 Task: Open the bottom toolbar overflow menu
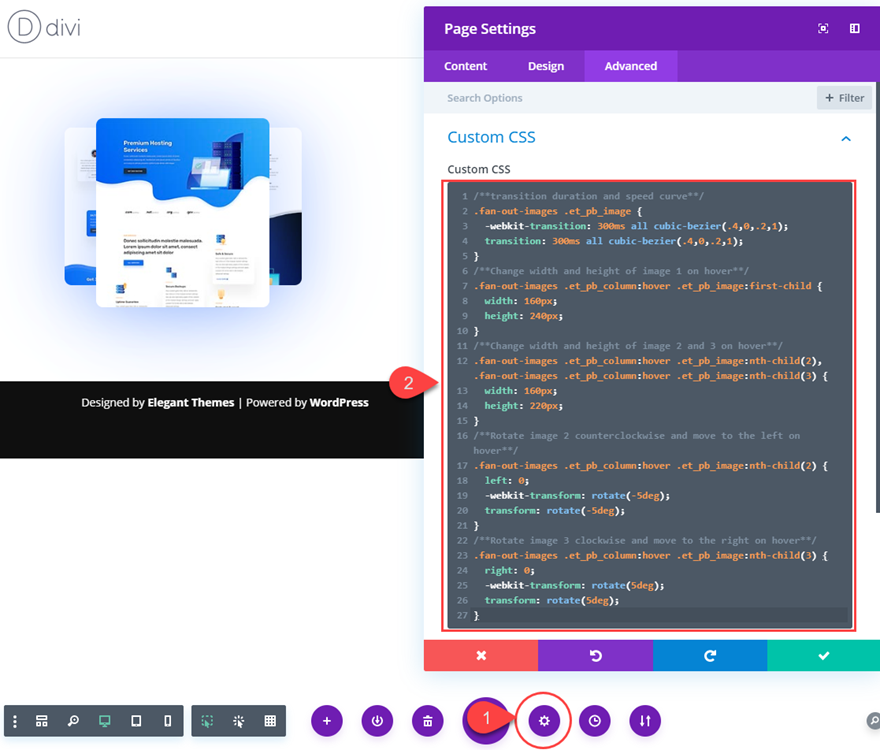click(x=15, y=721)
